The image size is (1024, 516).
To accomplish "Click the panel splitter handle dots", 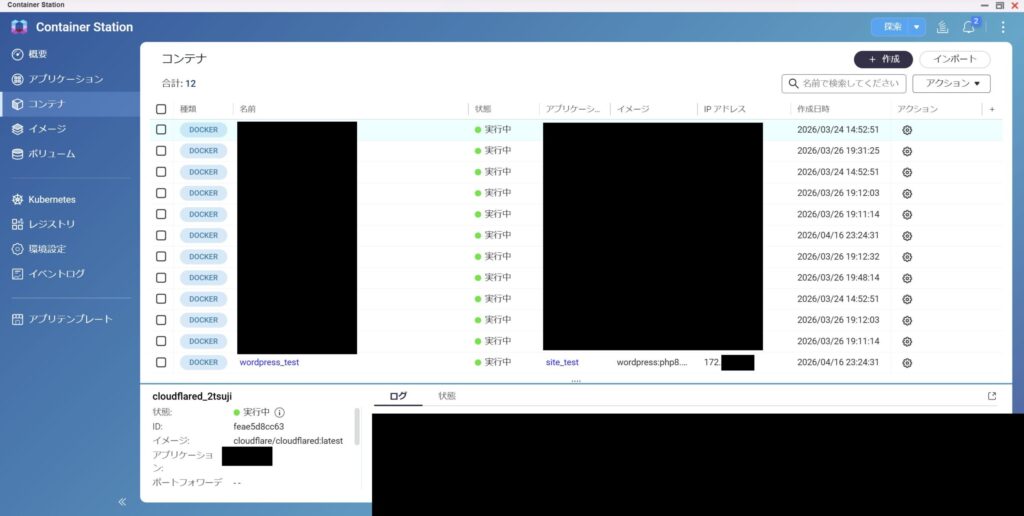I will 575,381.
